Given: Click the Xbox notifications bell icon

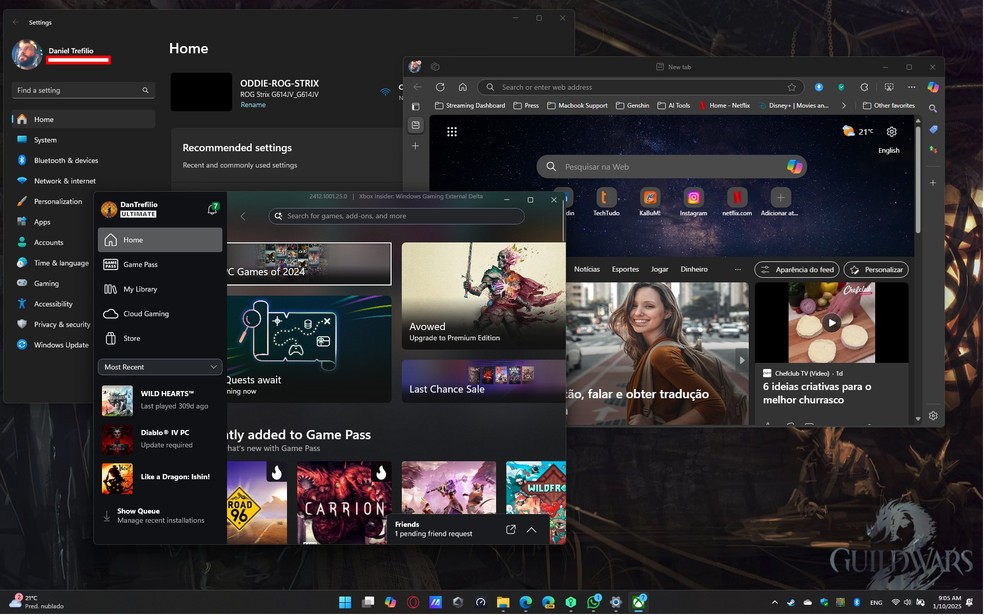Looking at the screenshot, I should tap(212, 209).
